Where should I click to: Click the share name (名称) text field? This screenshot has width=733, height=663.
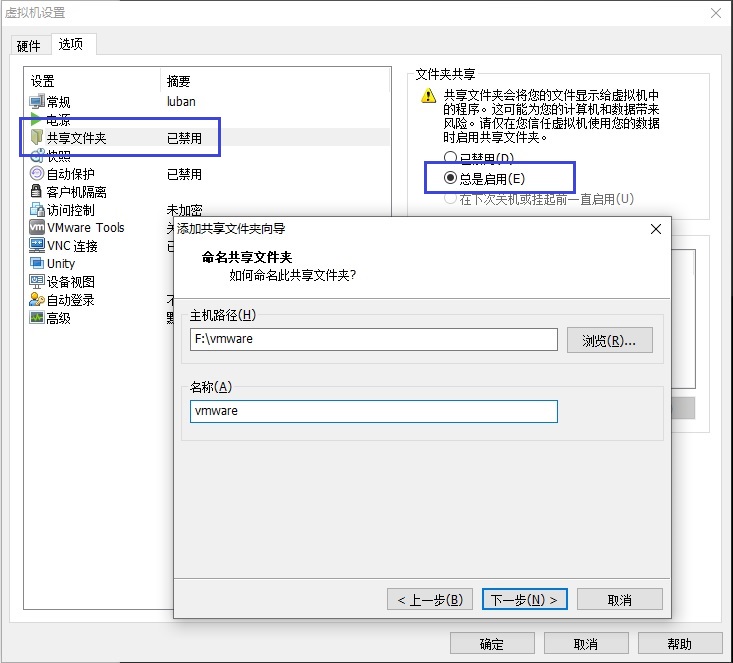click(373, 411)
